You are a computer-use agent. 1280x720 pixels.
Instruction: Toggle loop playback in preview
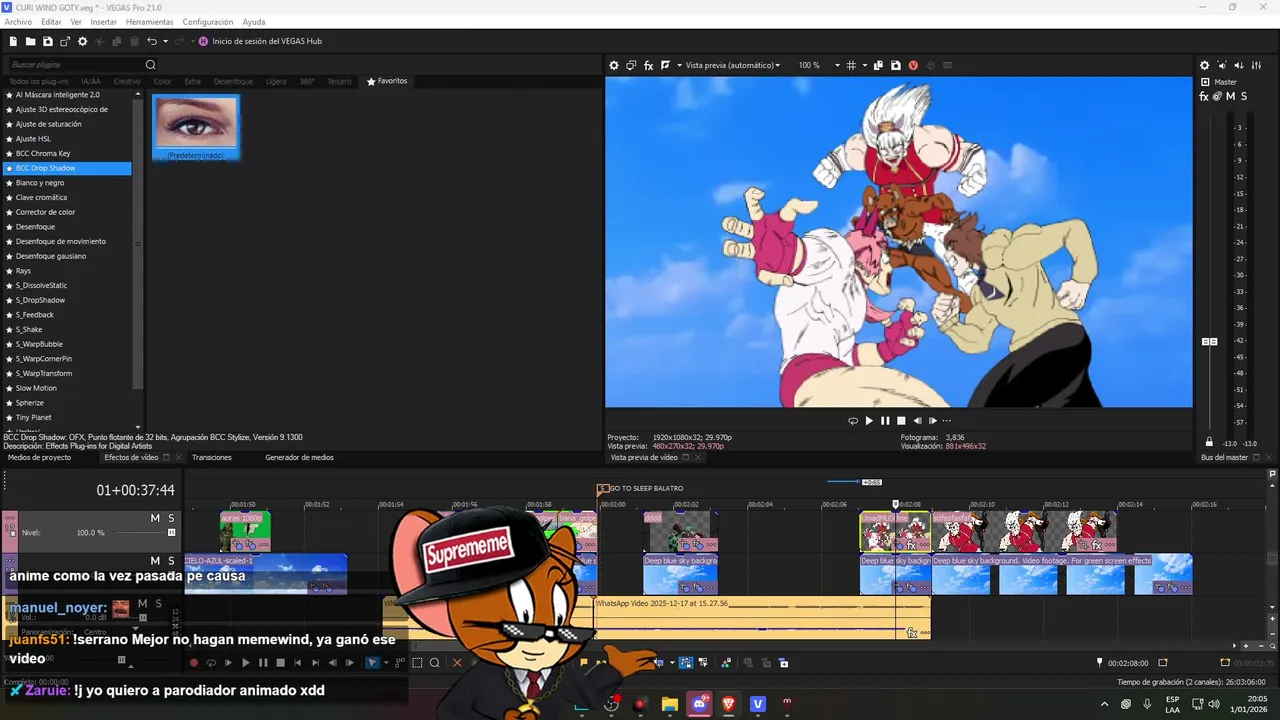[x=853, y=421]
